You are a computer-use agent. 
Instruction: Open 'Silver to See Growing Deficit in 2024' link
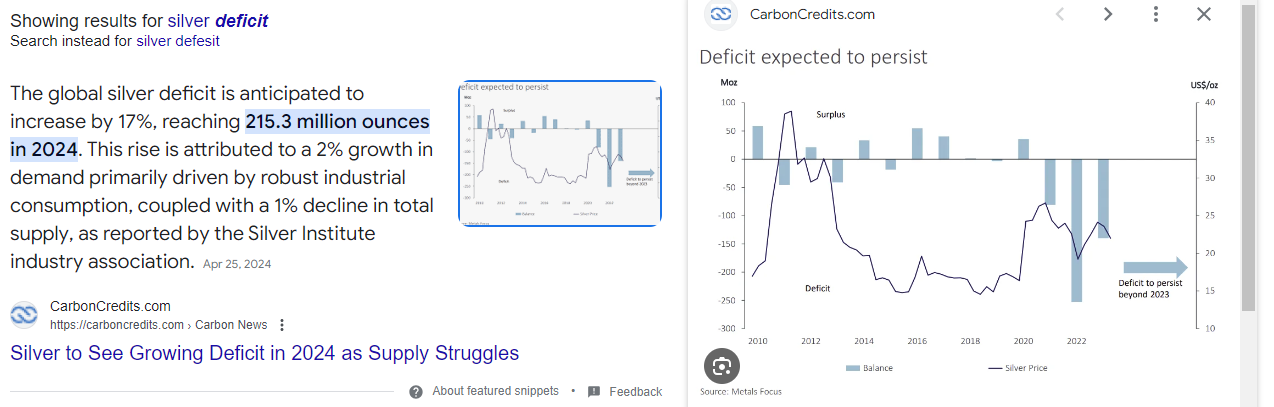pos(265,353)
